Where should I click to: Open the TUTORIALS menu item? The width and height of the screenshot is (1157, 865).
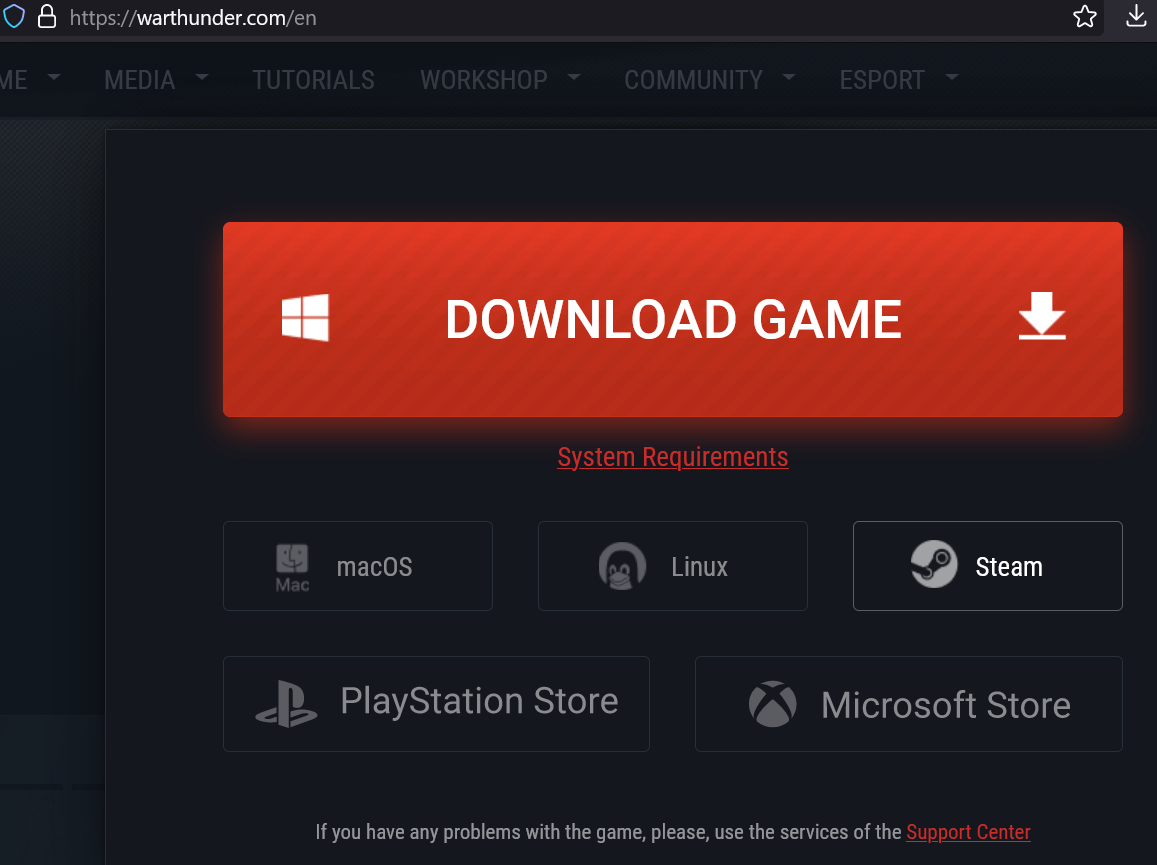[314, 80]
